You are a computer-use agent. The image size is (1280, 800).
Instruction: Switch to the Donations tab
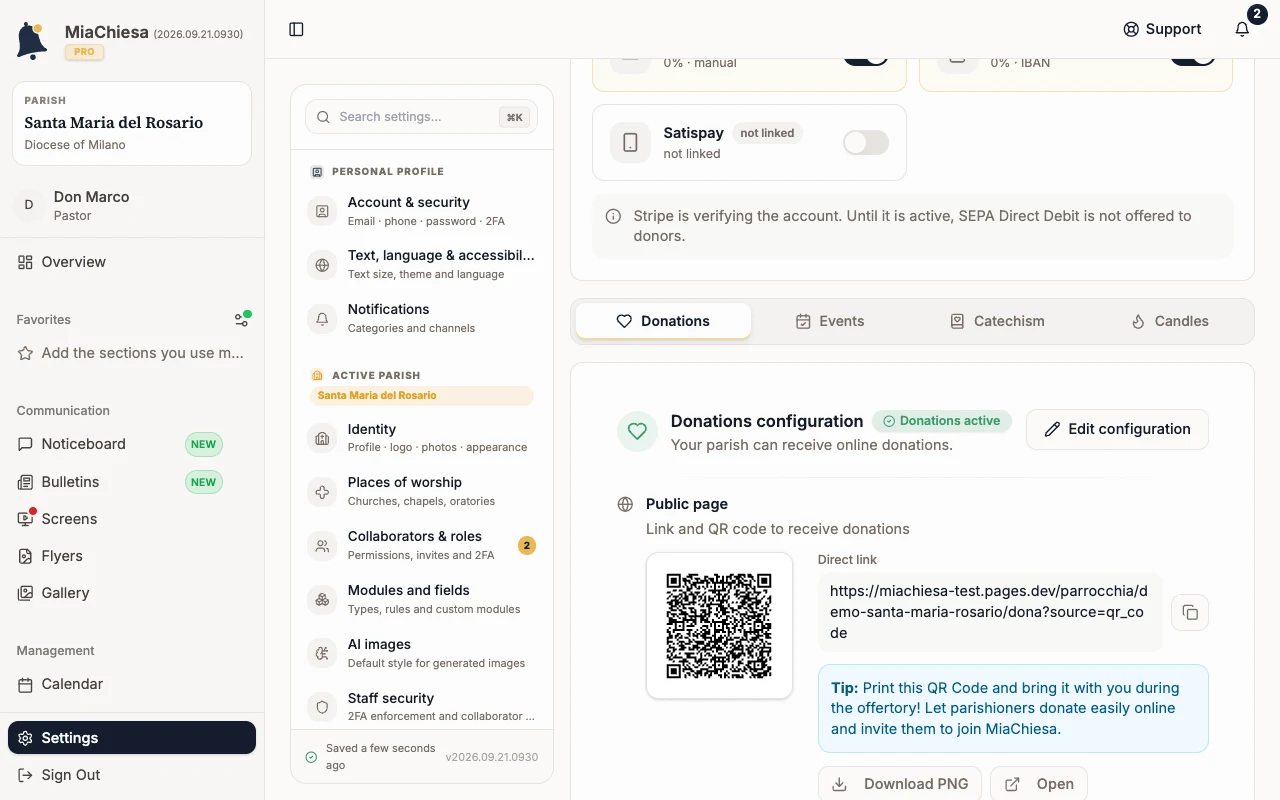(663, 321)
